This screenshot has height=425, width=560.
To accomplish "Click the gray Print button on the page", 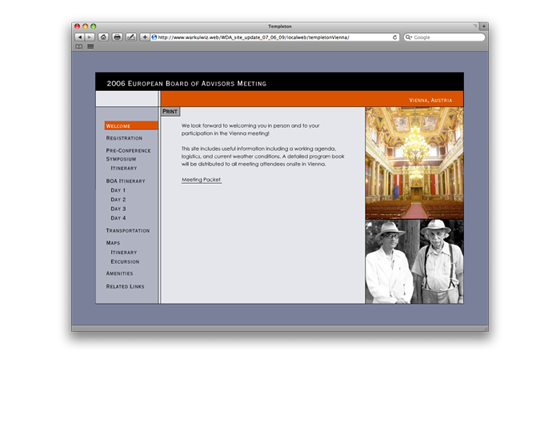I will (170, 111).
